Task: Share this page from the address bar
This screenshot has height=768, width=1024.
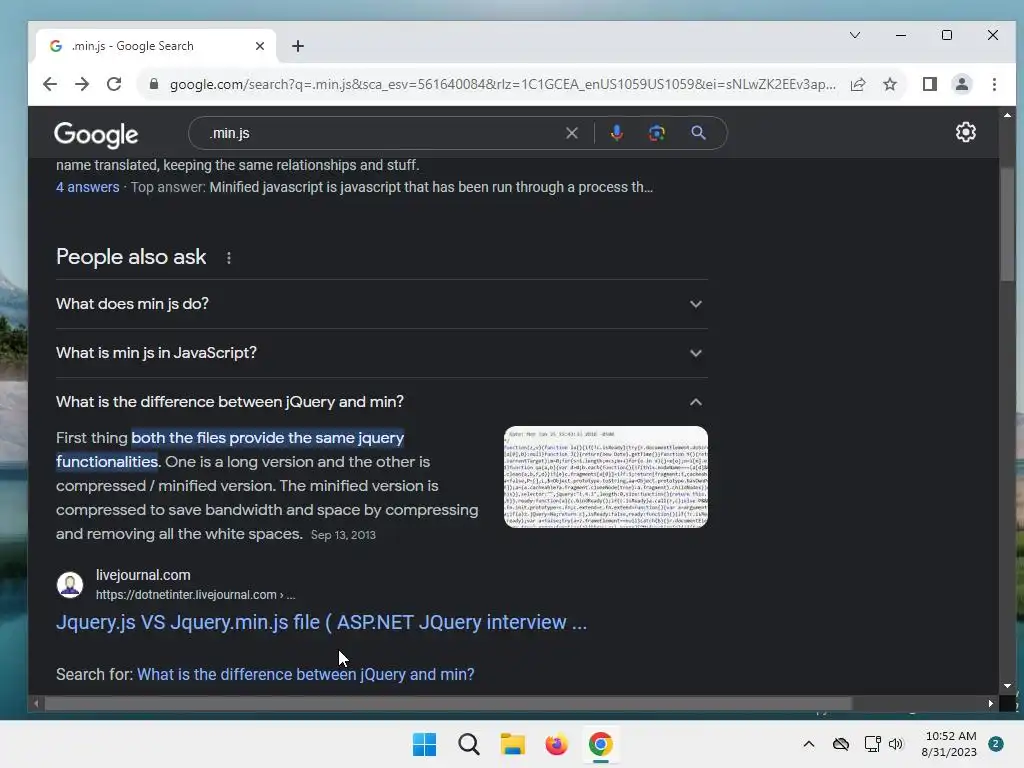Action: pyautogui.click(x=857, y=84)
